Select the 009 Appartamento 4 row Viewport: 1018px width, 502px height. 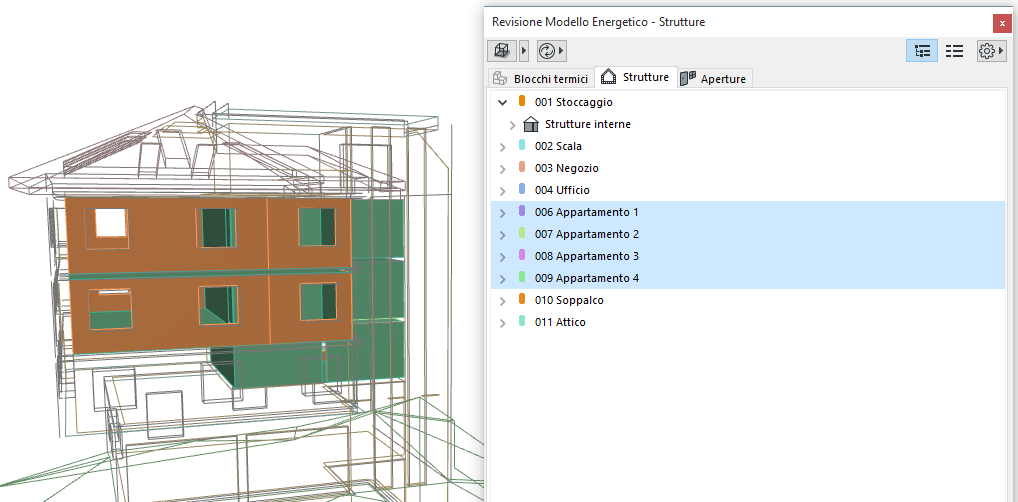[x=748, y=278]
